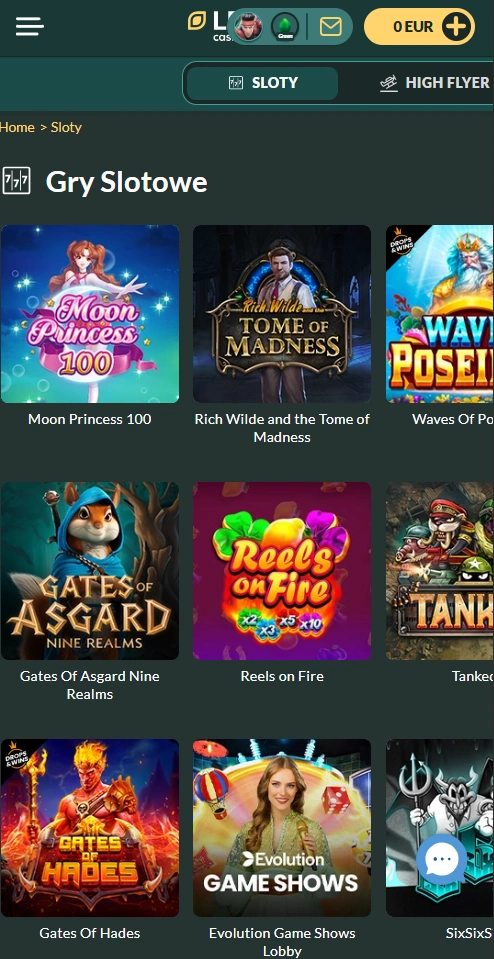494x959 pixels.
Task: Open the green level badge icon
Action: pos(285,26)
